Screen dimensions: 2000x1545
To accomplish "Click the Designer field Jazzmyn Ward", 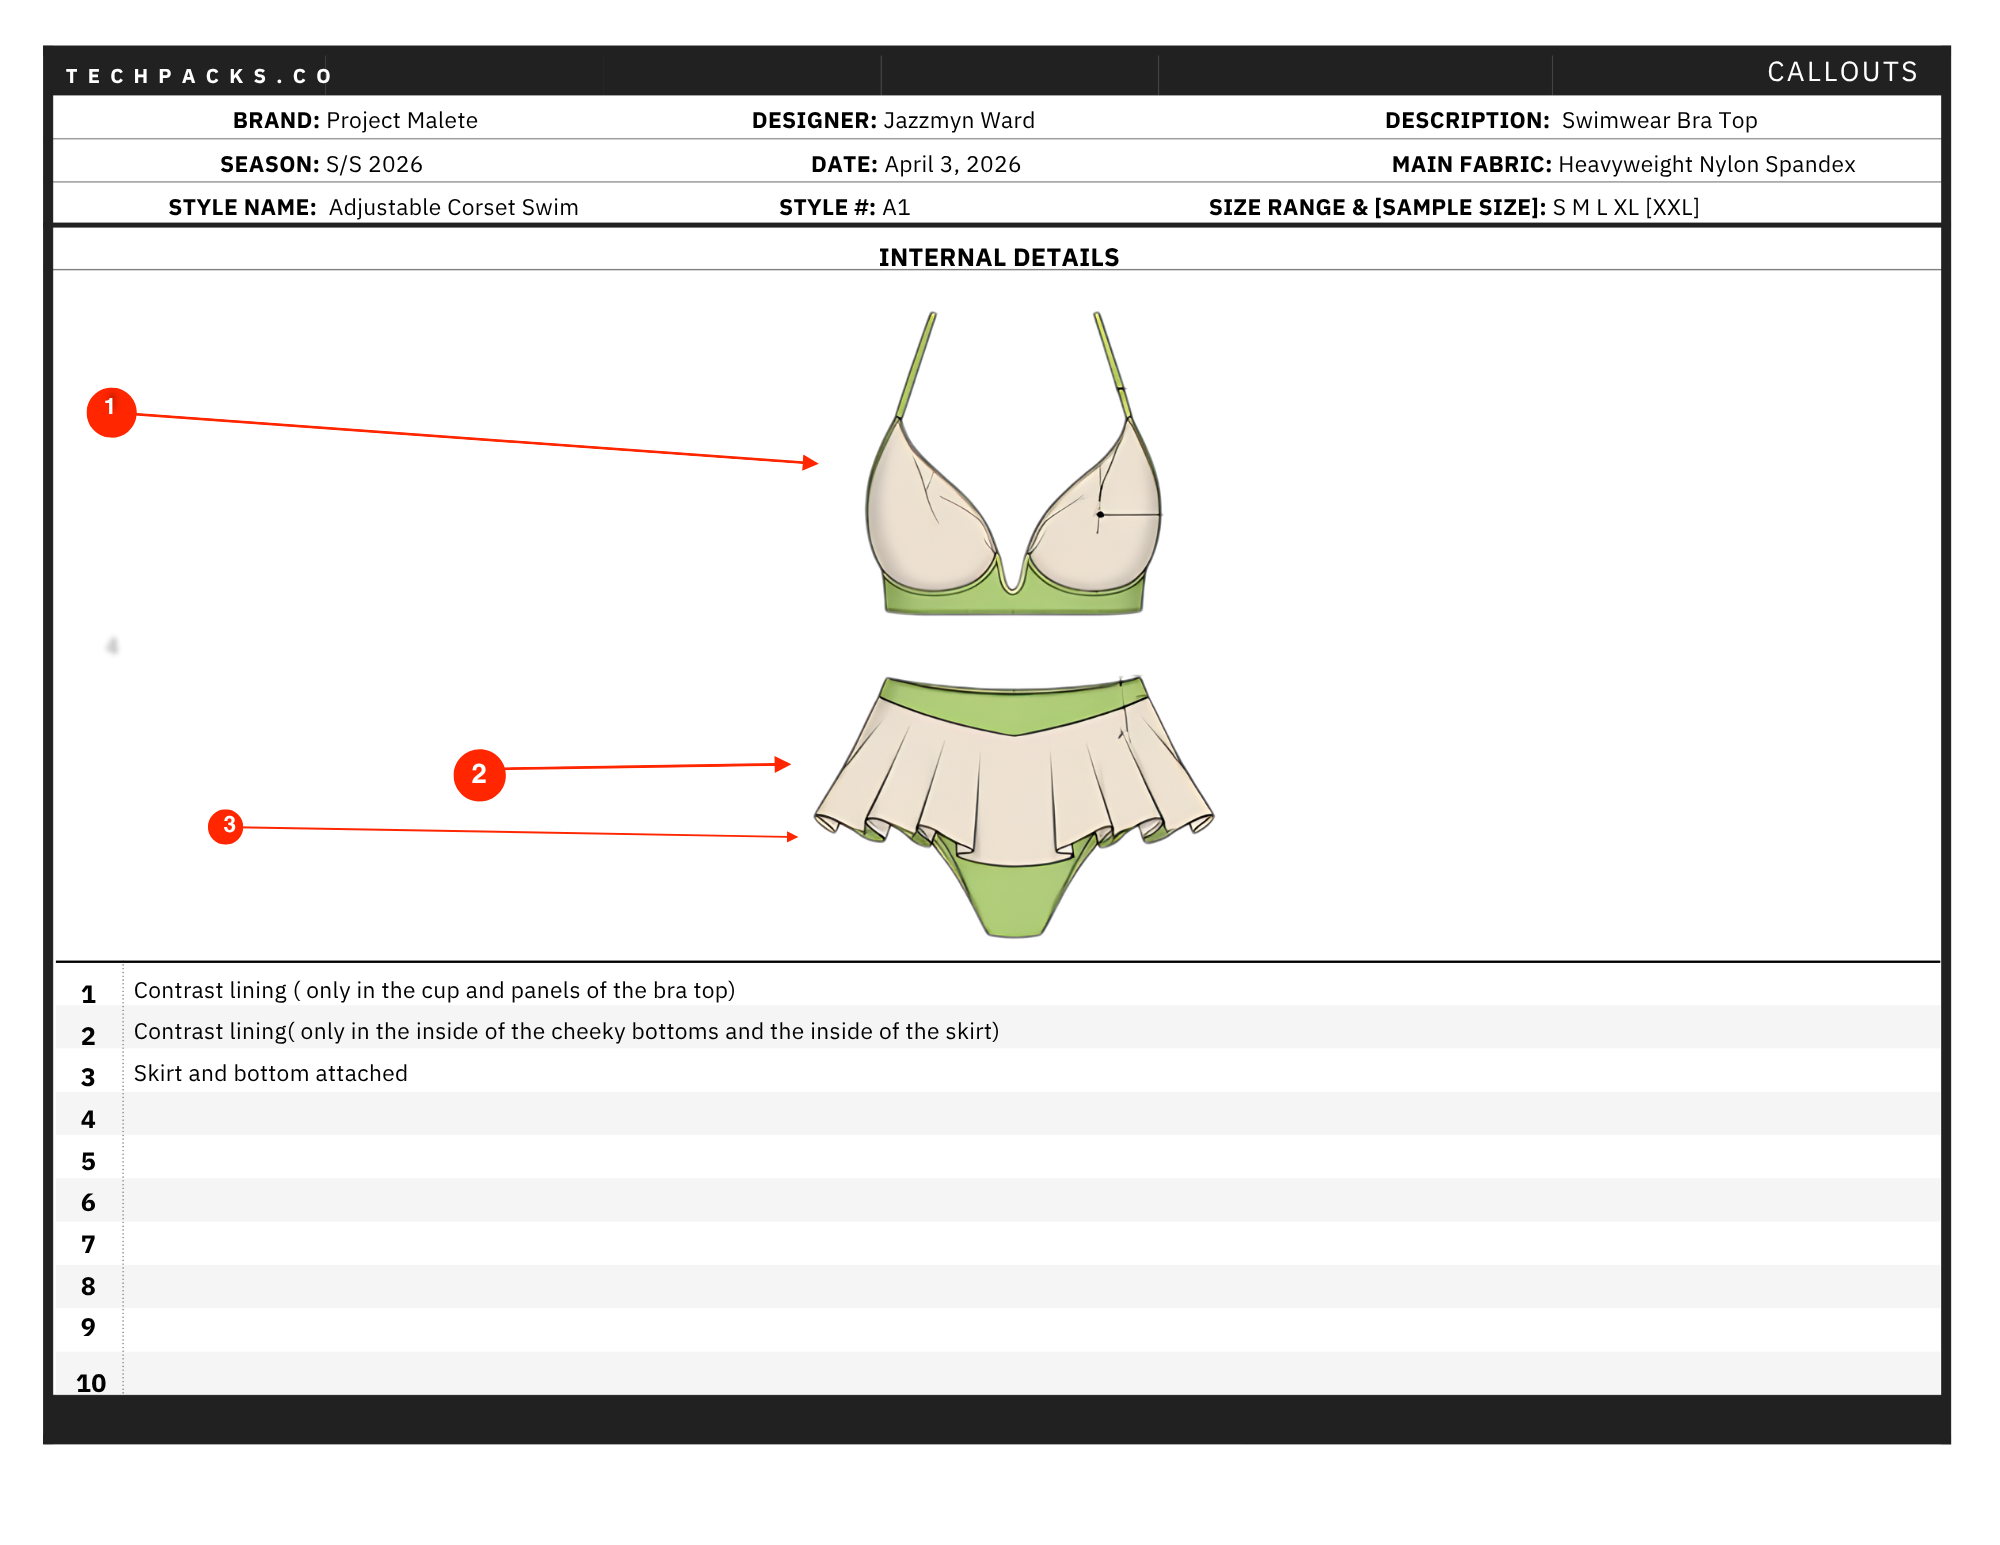I will pyautogui.click(x=893, y=120).
